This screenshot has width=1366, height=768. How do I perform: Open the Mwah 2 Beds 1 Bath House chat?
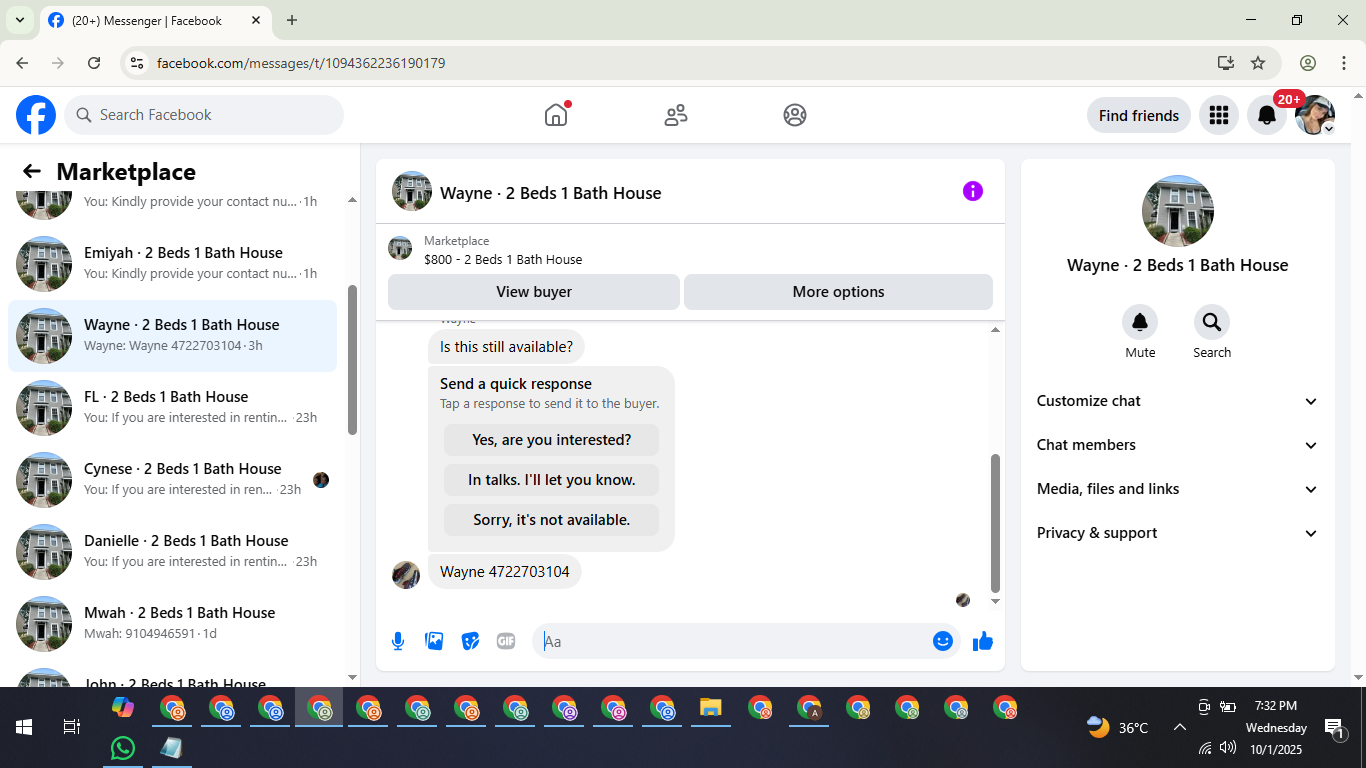tap(172, 624)
